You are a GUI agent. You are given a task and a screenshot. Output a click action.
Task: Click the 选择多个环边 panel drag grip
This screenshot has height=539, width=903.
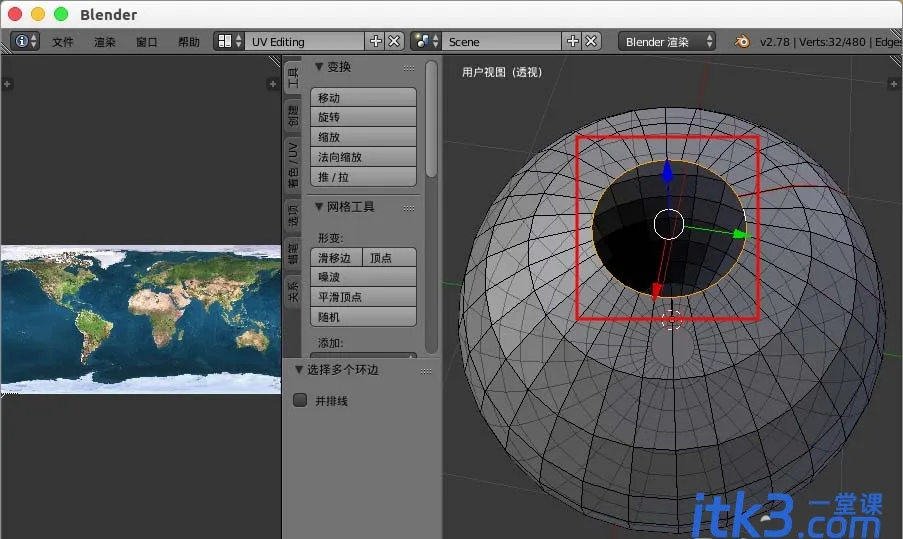[426, 371]
